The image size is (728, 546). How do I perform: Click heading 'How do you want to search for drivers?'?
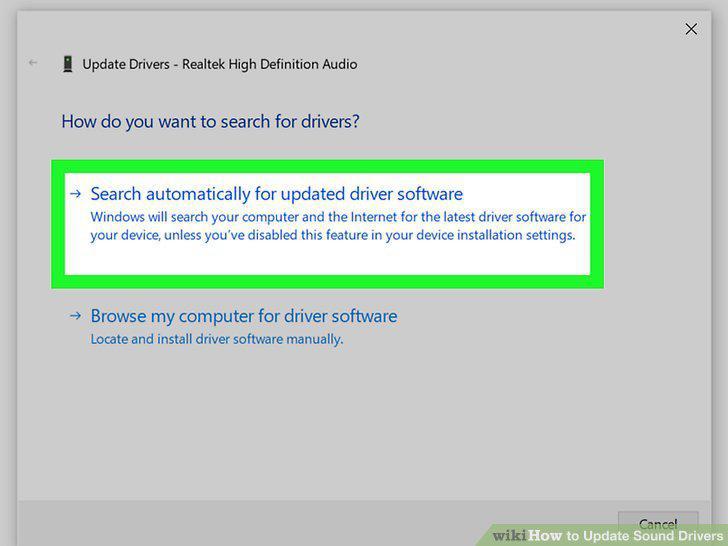(210, 122)
